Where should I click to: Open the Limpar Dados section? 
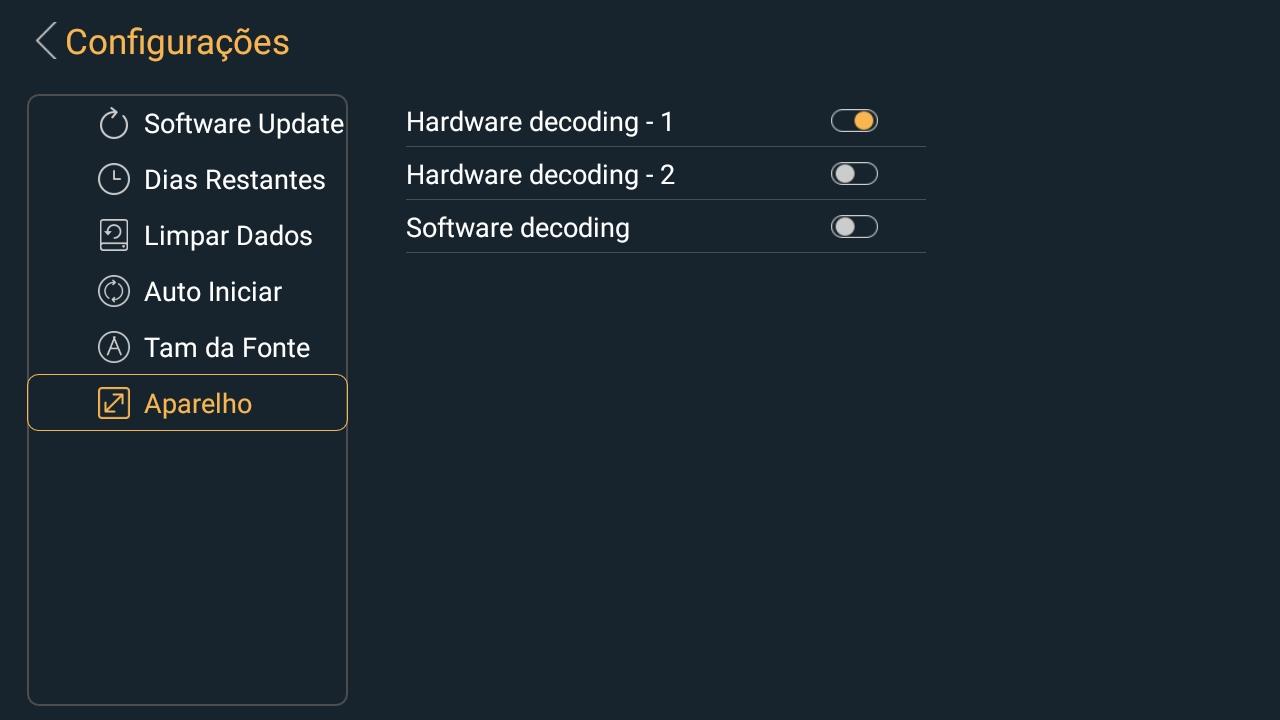(x=228, y=236)
